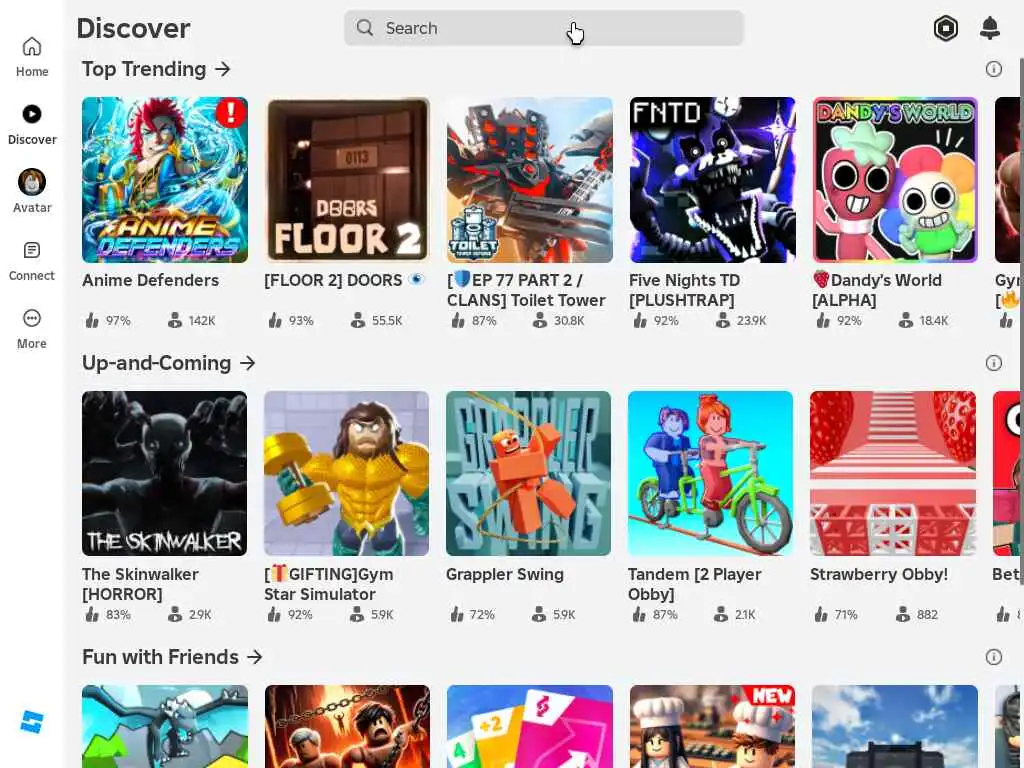This screenshot has width=1024, height=768.
Task: Open the Five Nights TD thumbnail
Action: (712, 180)
